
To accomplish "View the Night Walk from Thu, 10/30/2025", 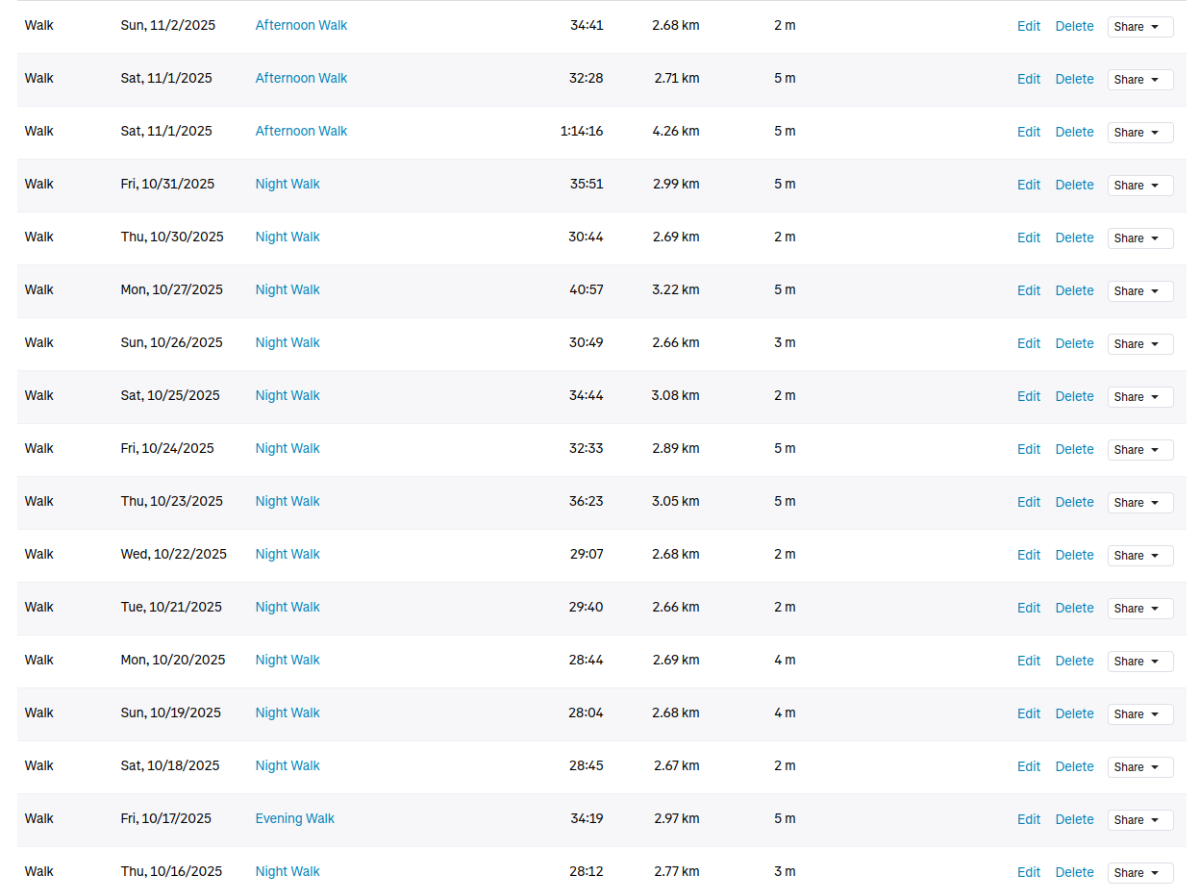I will click(x=287, y=237).
